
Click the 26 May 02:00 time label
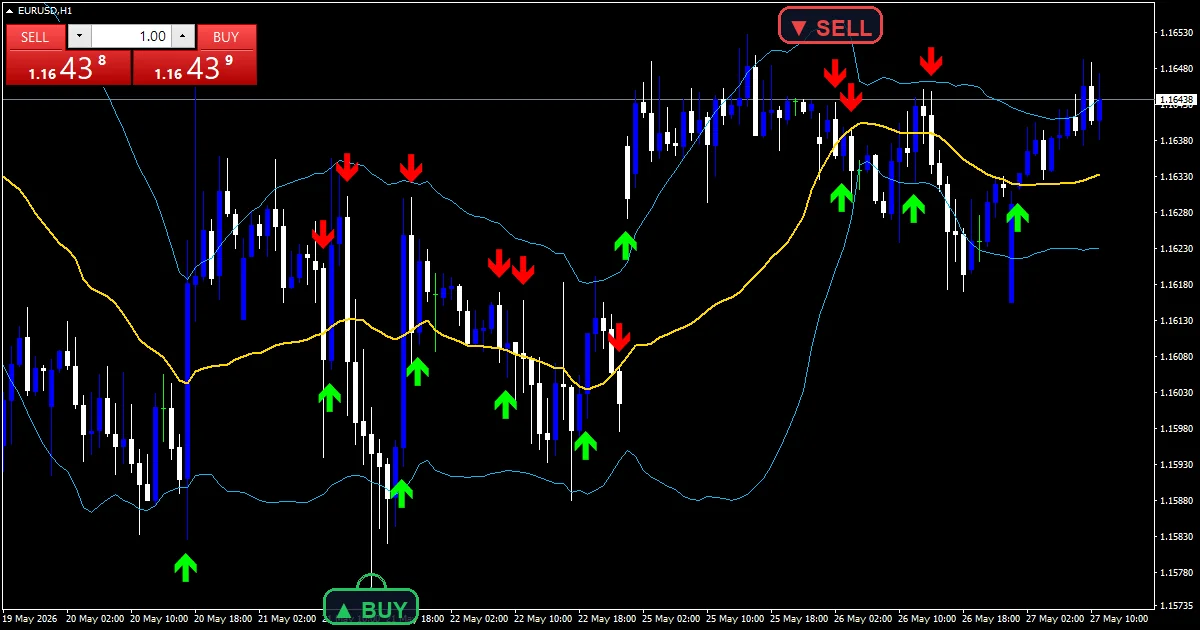(x=865, y=619)
